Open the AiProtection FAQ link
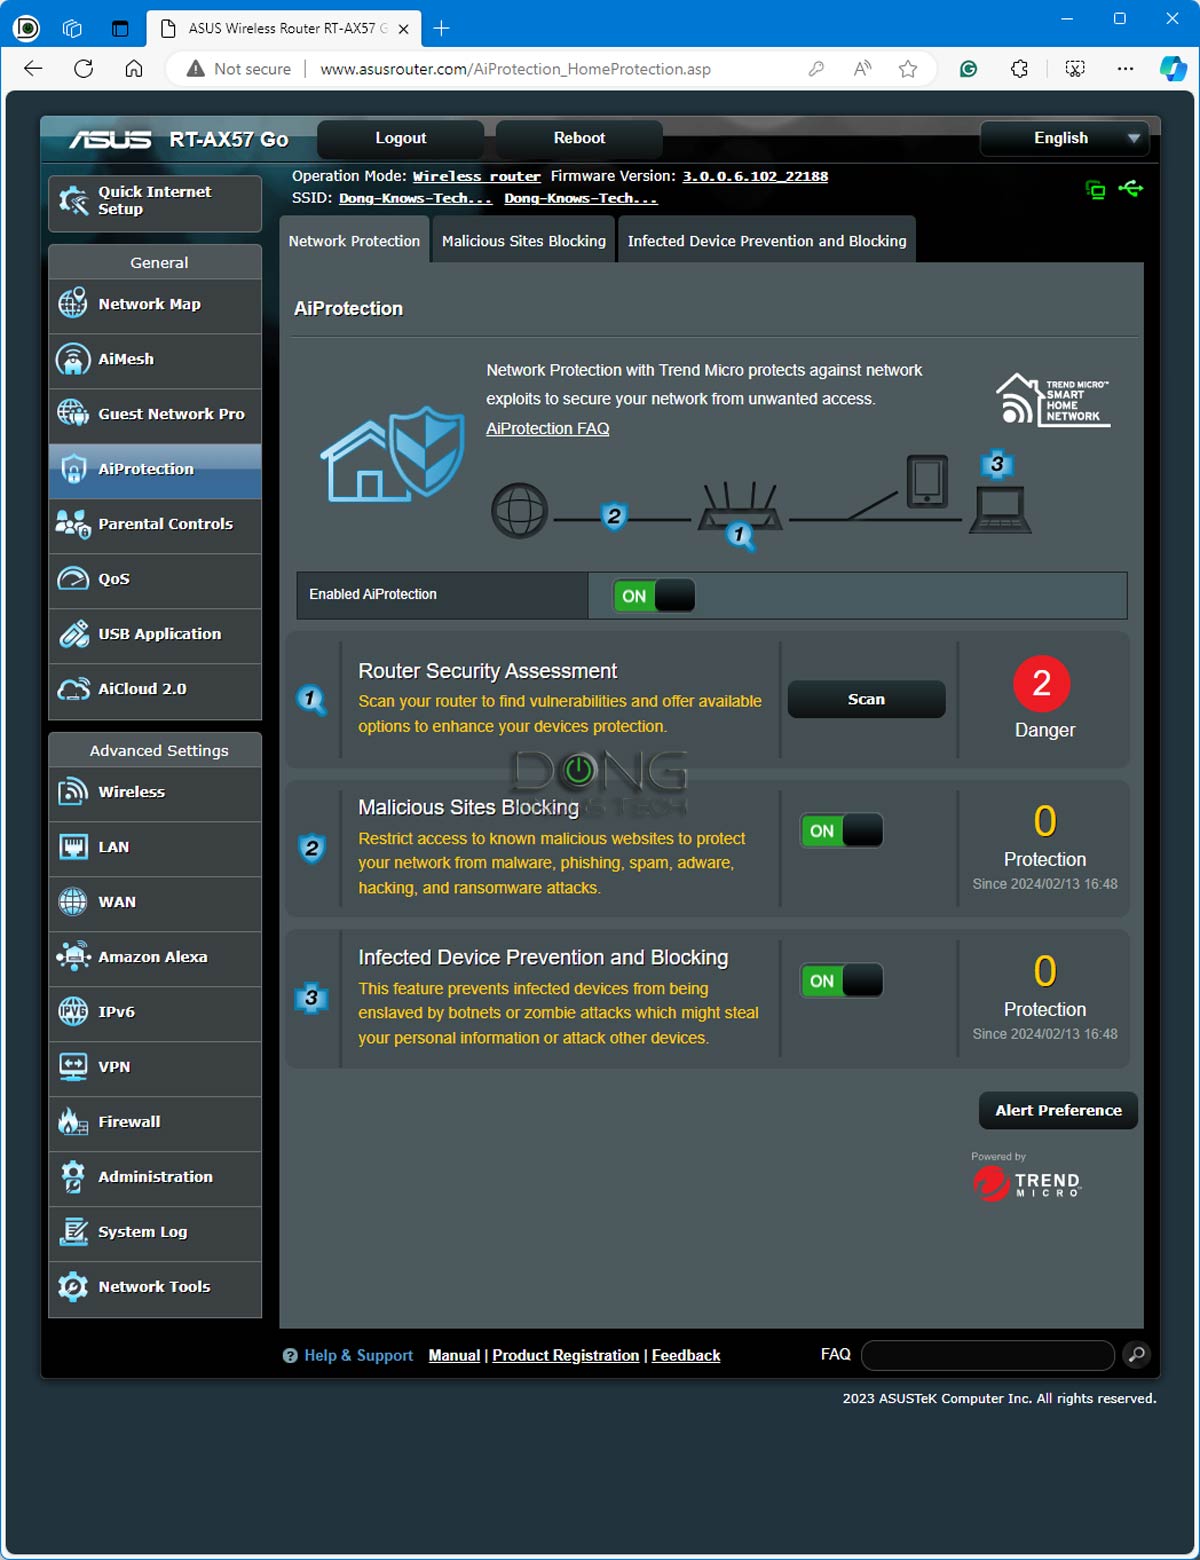This screenshot has height=1560, width=1200. coord(547,428)
